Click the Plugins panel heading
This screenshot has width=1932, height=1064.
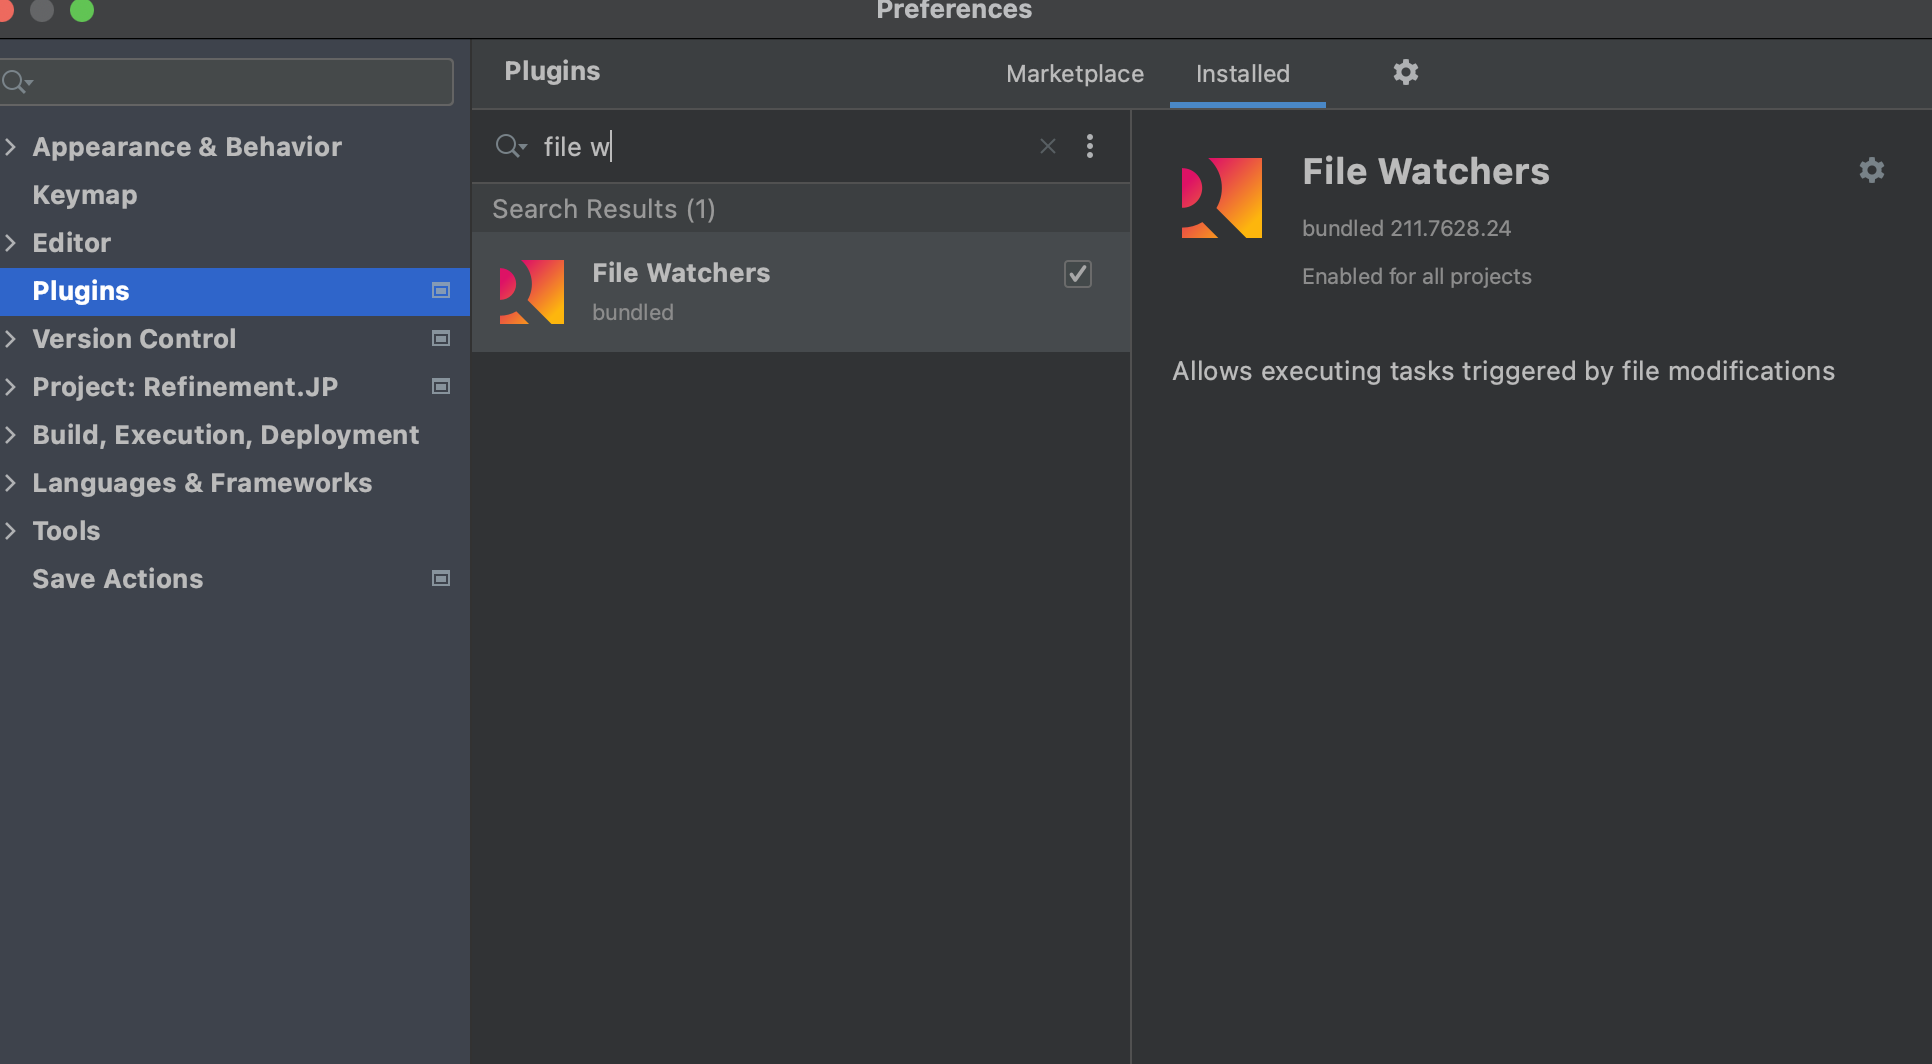(552, 71)
